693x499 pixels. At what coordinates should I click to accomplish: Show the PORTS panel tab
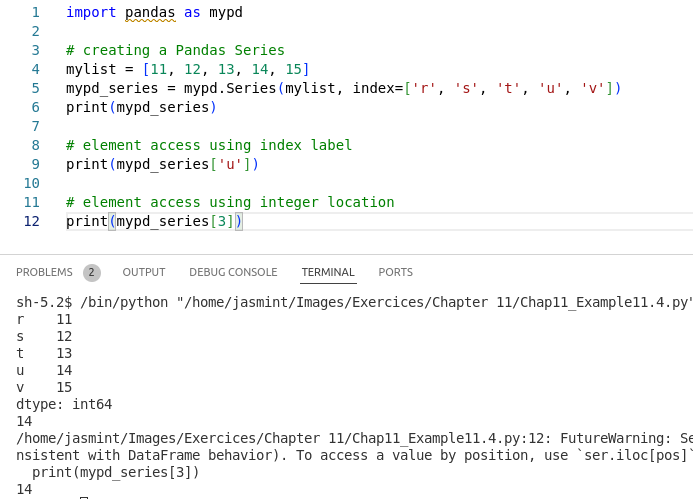(396, 272)
